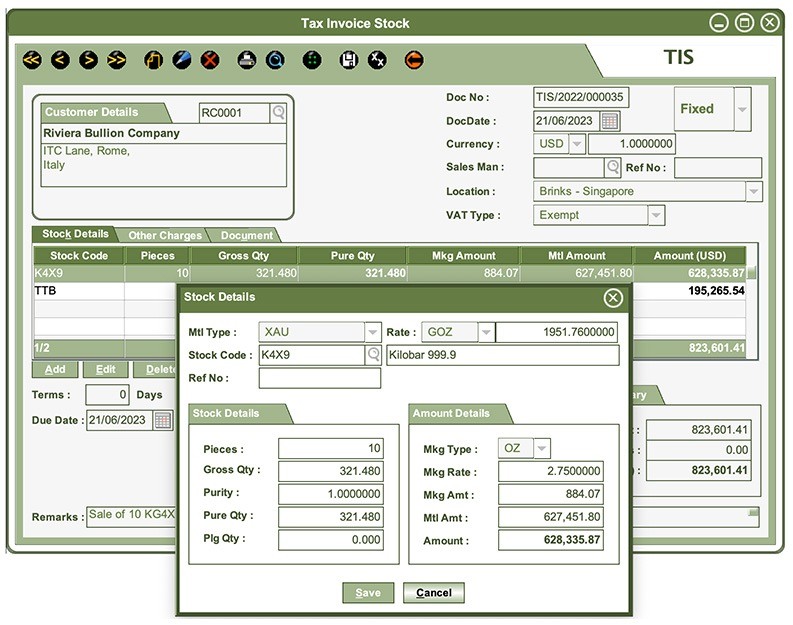Click the Amount (USD) column header
Image resolution: width=793 pixels, height=625 pixels.
(689, 256)
